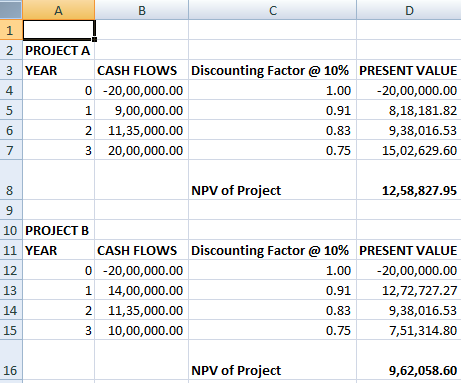Image resolution: width=461 pixels, height=383 pixels.
Task: Select column B header
Action: pos(142,10)
